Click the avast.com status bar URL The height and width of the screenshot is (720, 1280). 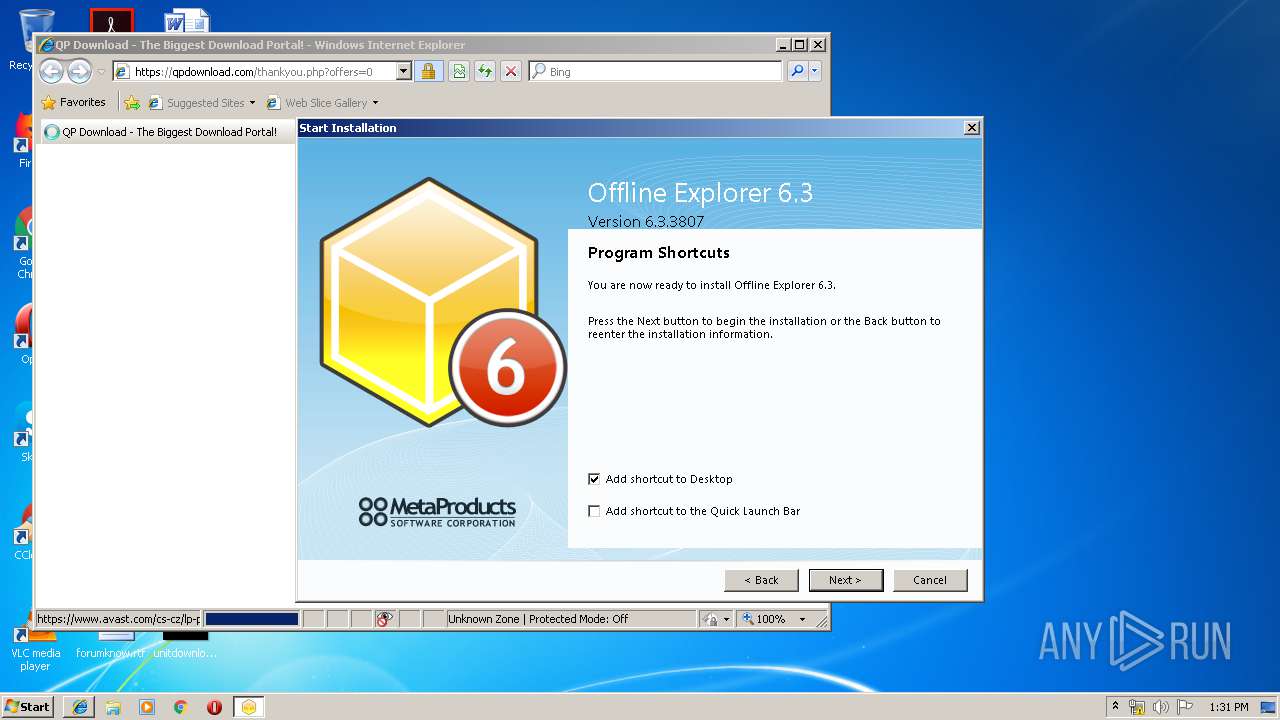[x=118, y=619]
